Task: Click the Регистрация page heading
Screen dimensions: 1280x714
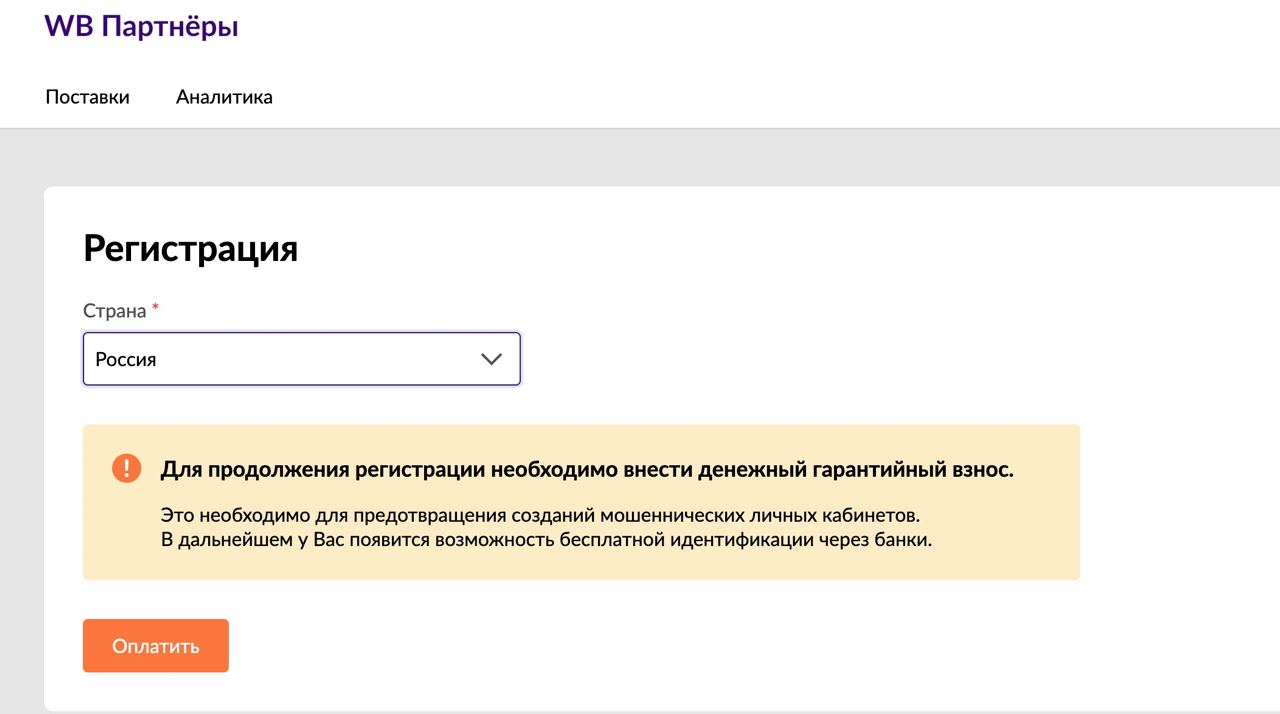Action: click(190, 248)
